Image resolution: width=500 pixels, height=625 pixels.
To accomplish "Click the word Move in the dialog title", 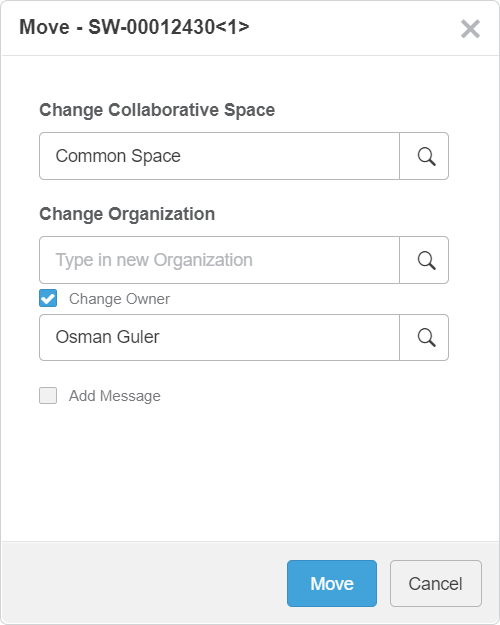I will coord(44,28).
